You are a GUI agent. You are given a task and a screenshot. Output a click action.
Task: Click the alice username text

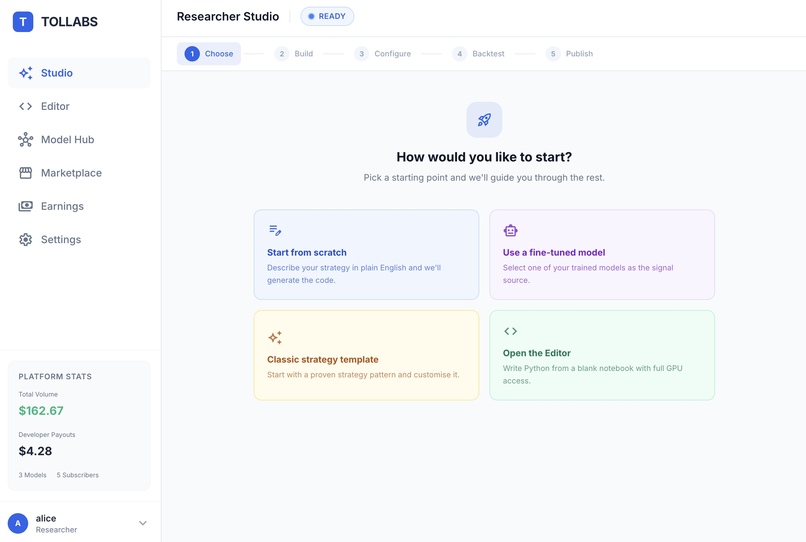[x=46, y=518]
